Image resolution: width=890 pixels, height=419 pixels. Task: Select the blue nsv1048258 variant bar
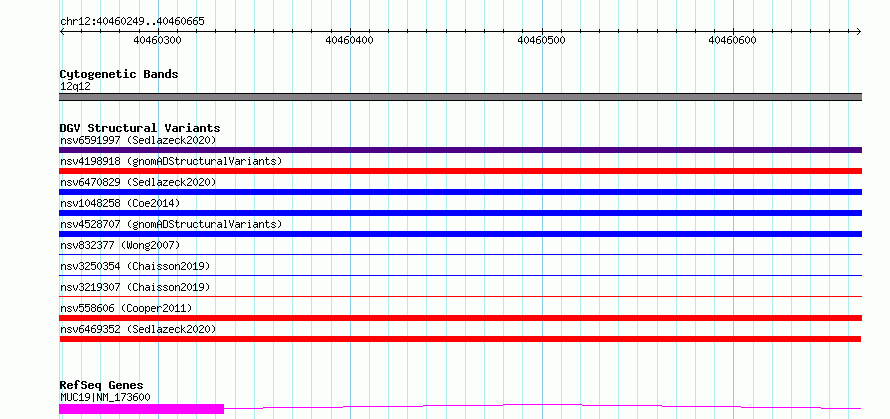(x=460, y=213)
